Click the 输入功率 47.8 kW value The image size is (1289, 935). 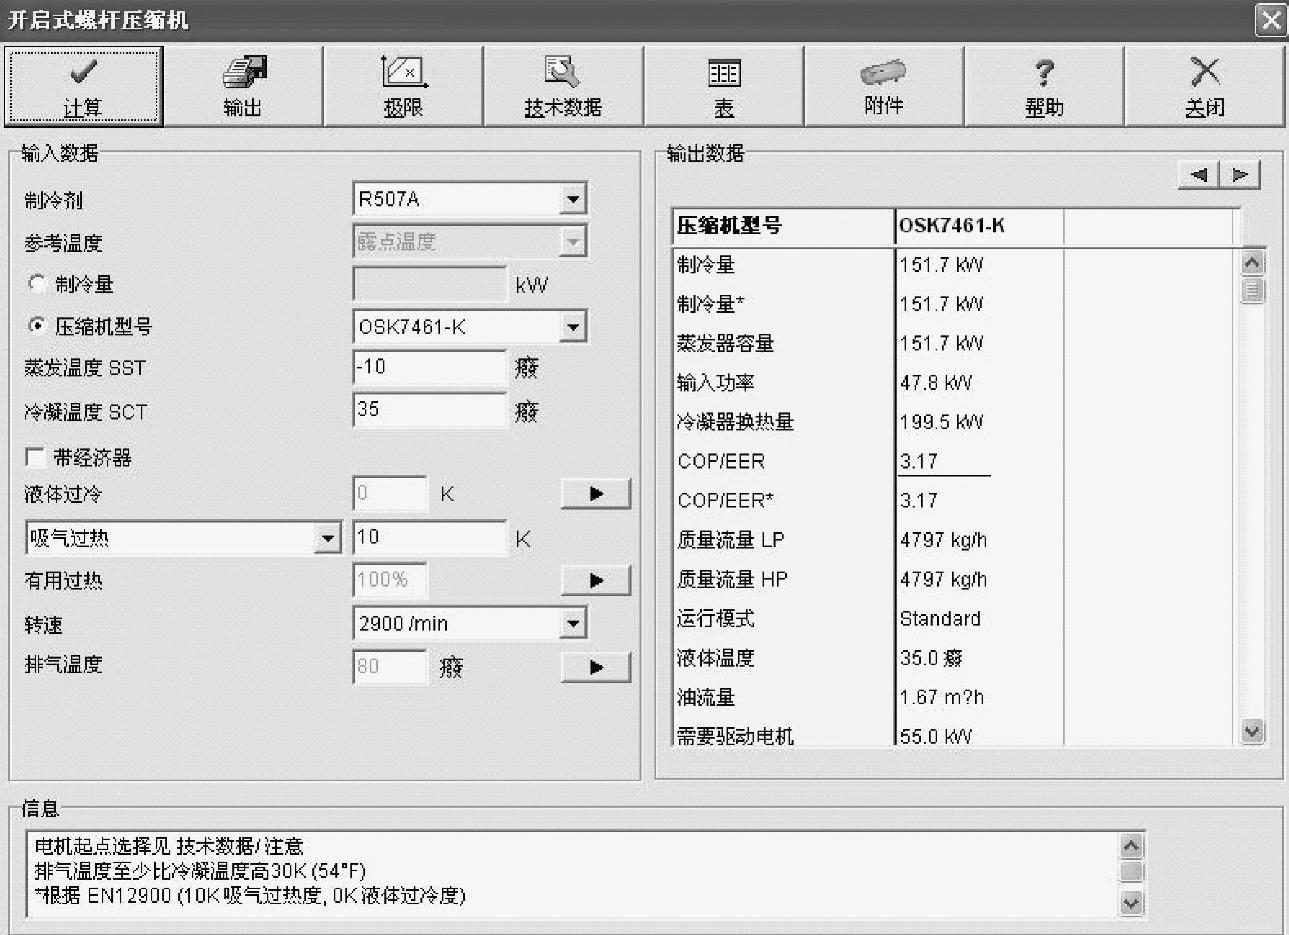(936, 383)
